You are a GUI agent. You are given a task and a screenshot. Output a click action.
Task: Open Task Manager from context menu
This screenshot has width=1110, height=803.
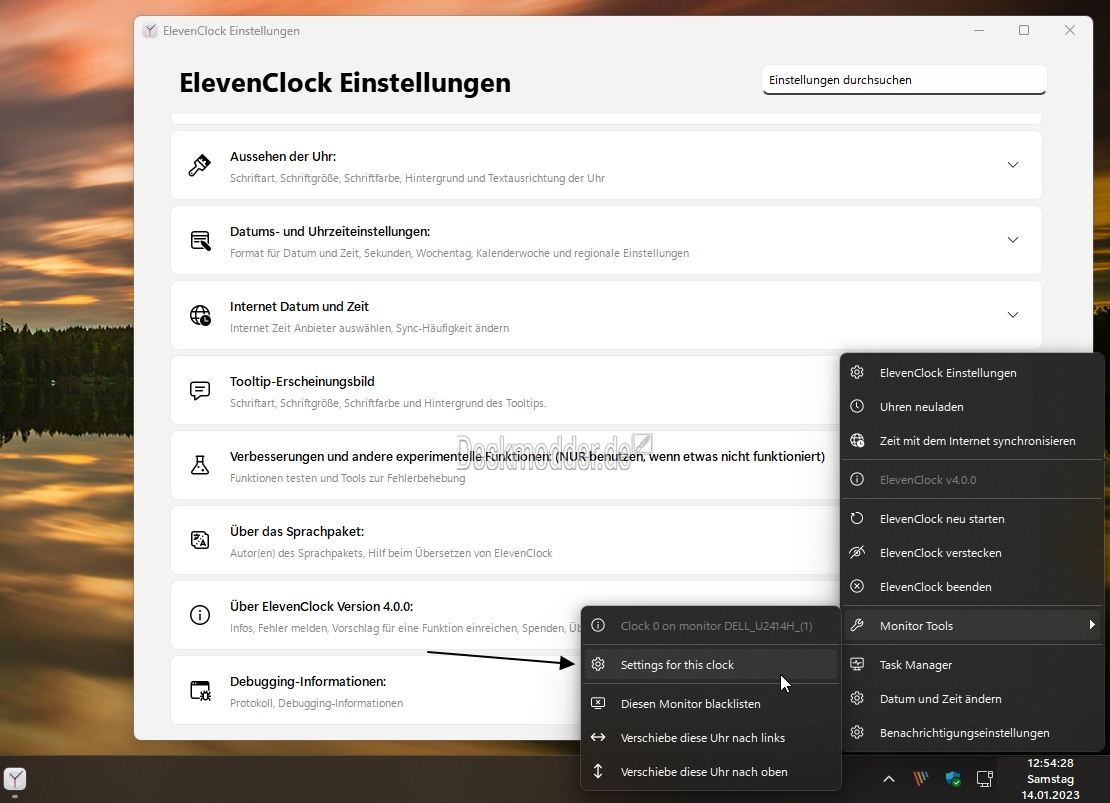click(x=972, y=664)
